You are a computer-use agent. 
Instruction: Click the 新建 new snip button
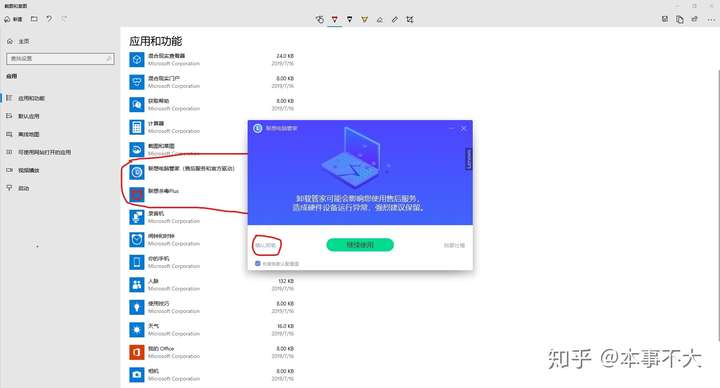13,19
